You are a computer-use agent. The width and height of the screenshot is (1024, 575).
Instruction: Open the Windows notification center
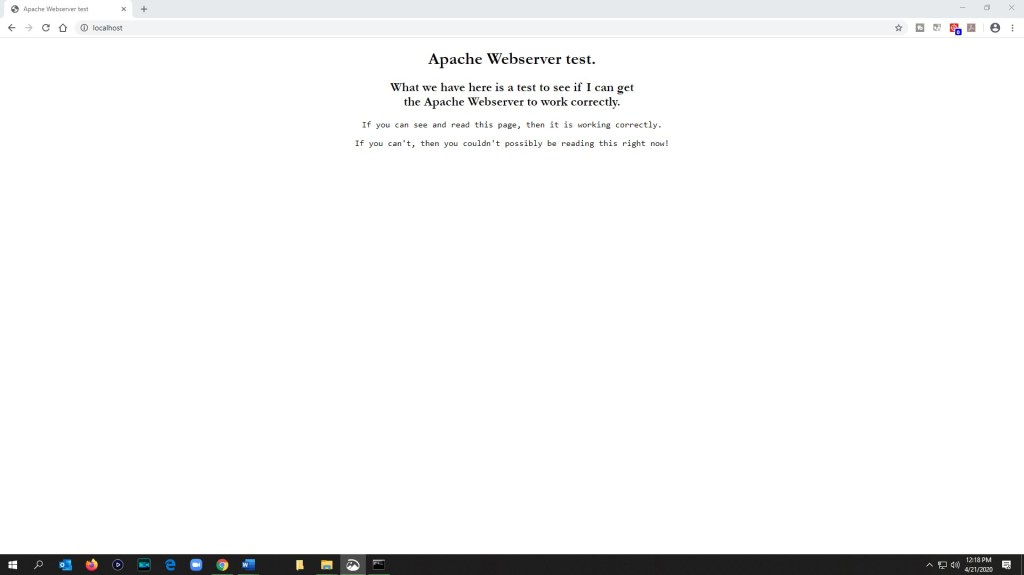tap(1006, 565)
